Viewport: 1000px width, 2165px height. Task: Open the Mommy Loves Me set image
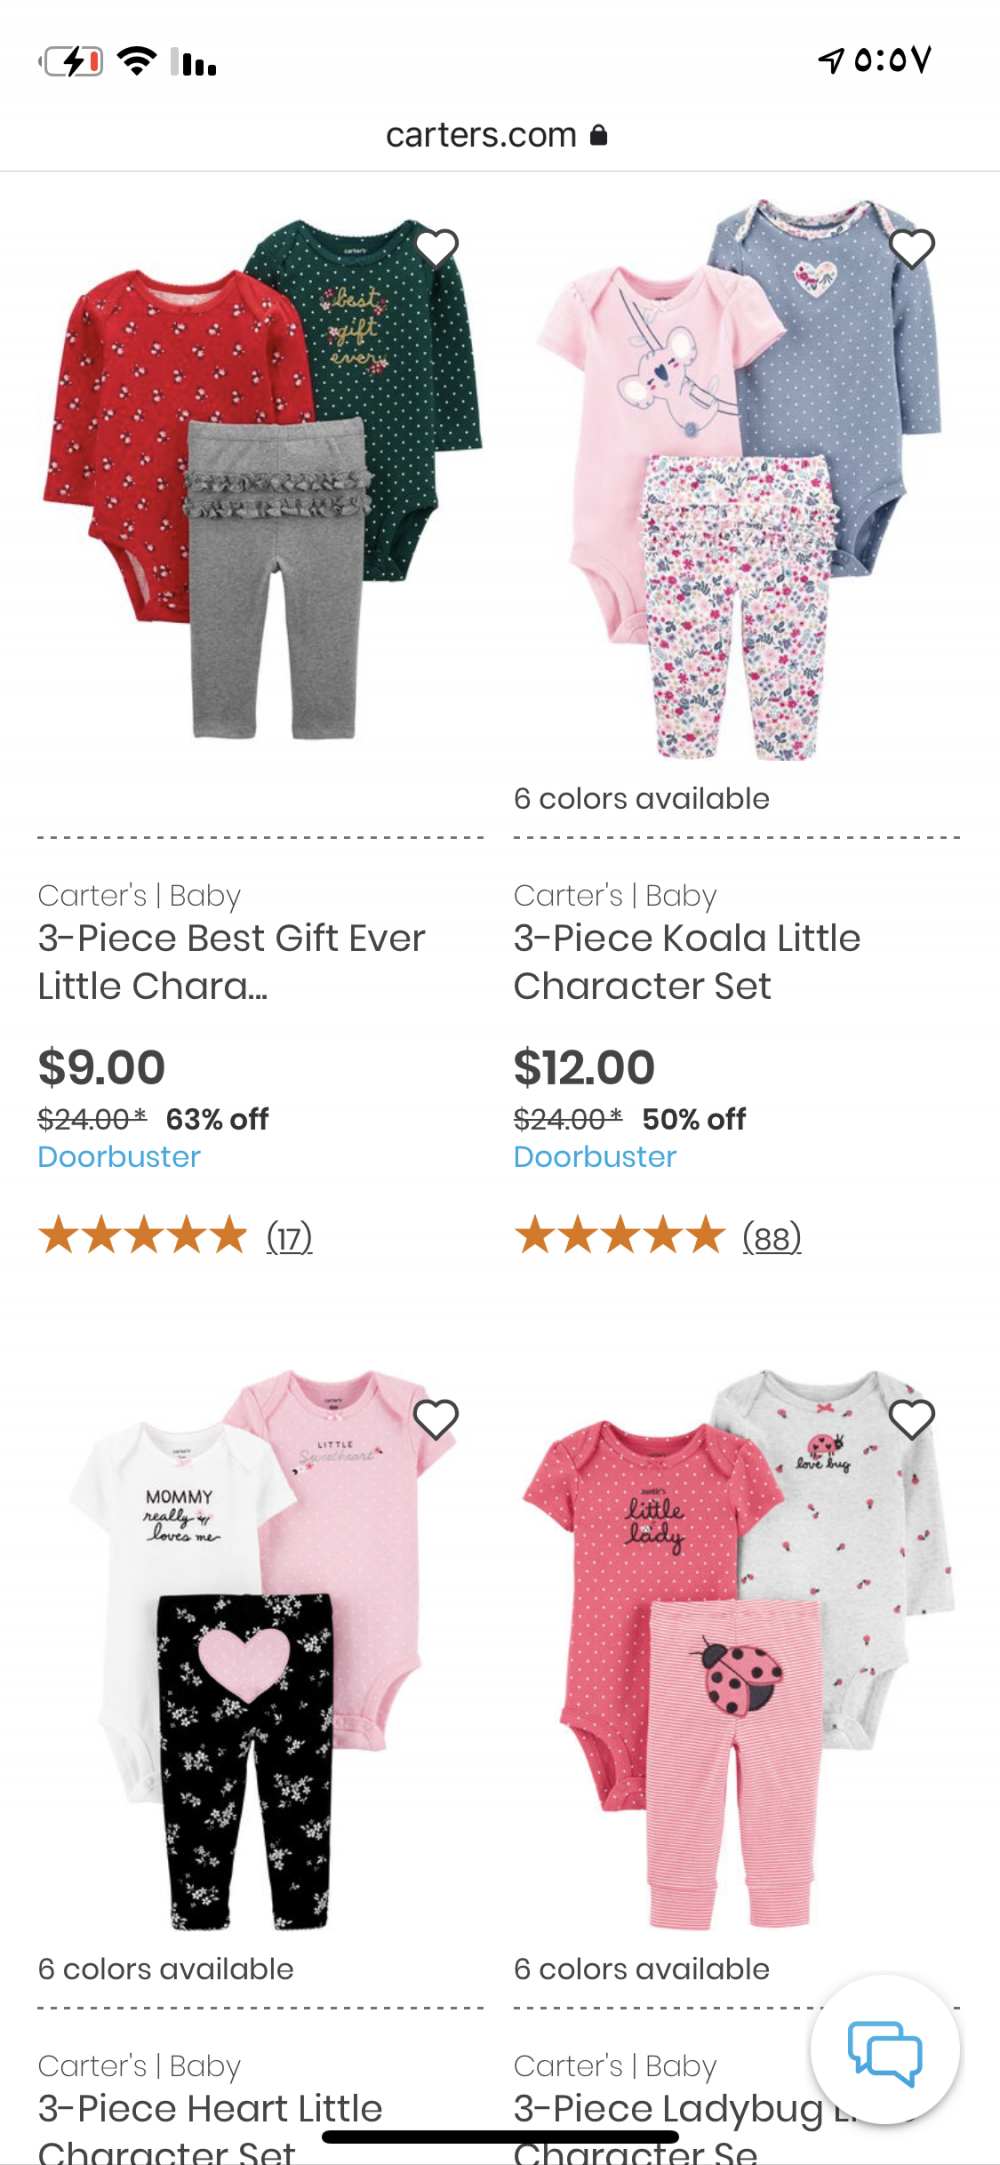261,1650
